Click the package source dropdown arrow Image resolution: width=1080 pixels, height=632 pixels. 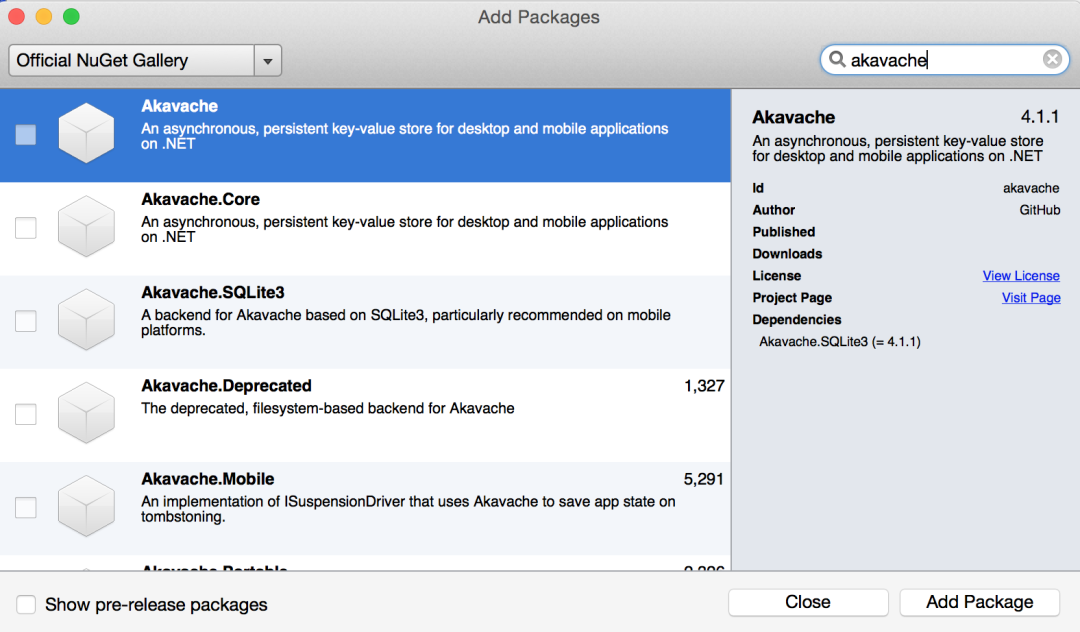click(267, 61)
